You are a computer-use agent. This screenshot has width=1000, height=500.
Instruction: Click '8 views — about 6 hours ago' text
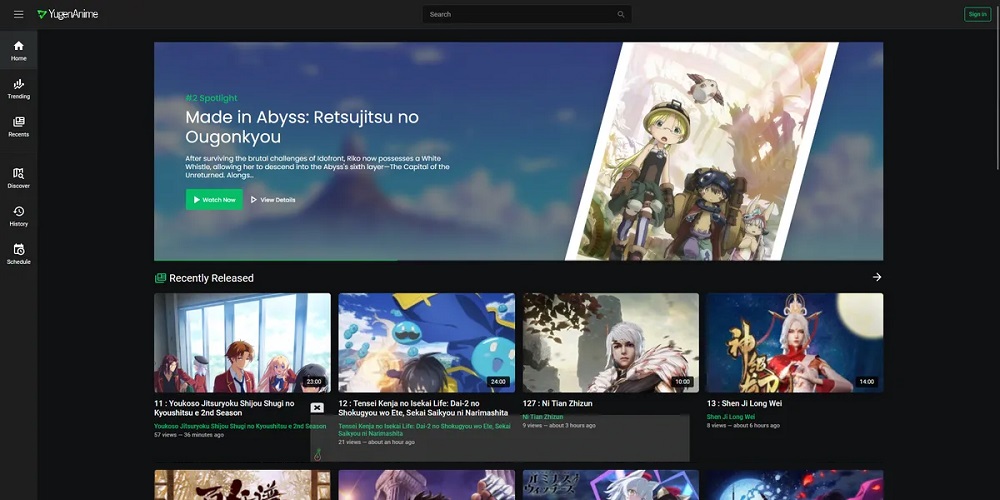coord(743,425)
